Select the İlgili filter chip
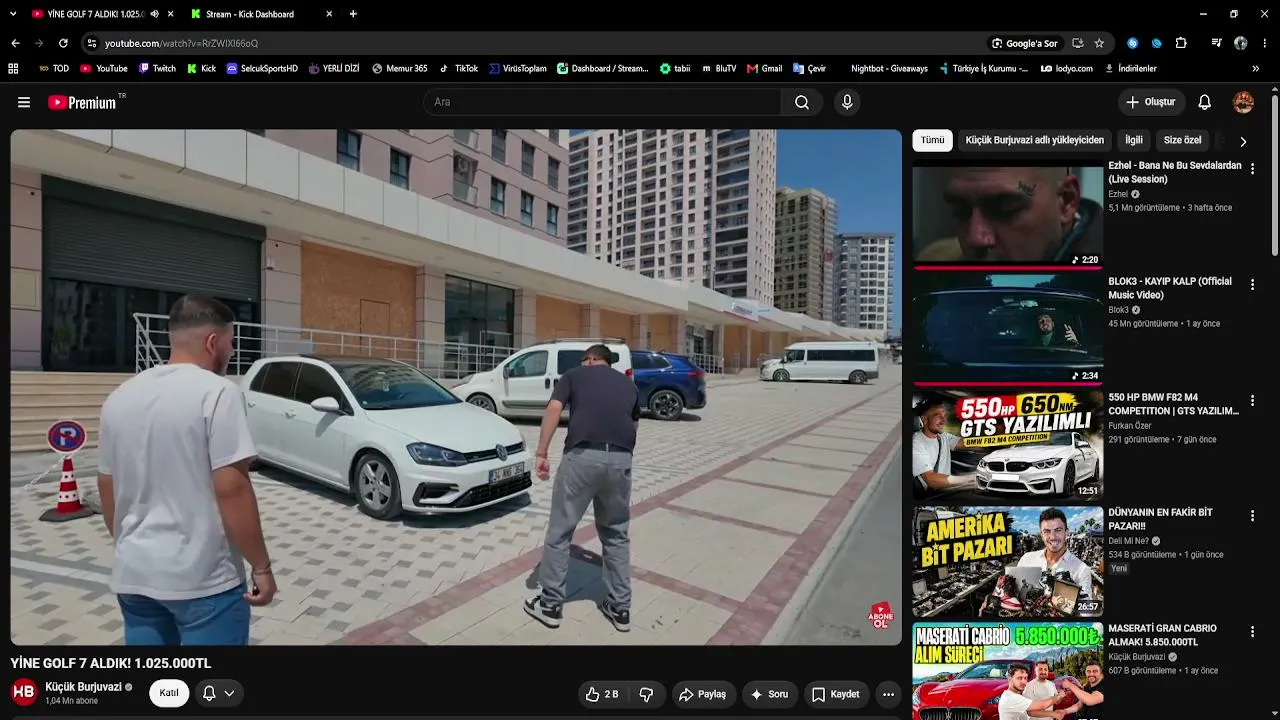 coord(1133,140)
